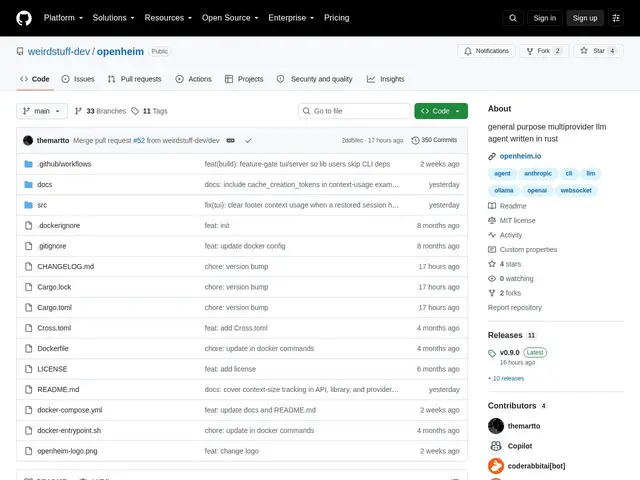Click the star icon next to 4 stars
This screenshot has width=640, height=480.
(x=492, y=264)
